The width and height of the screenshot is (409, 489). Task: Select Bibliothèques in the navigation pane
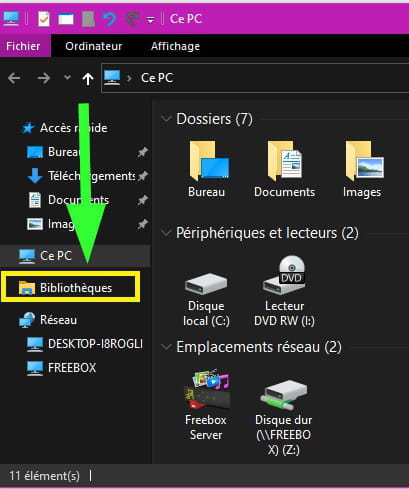pos(71,288)
